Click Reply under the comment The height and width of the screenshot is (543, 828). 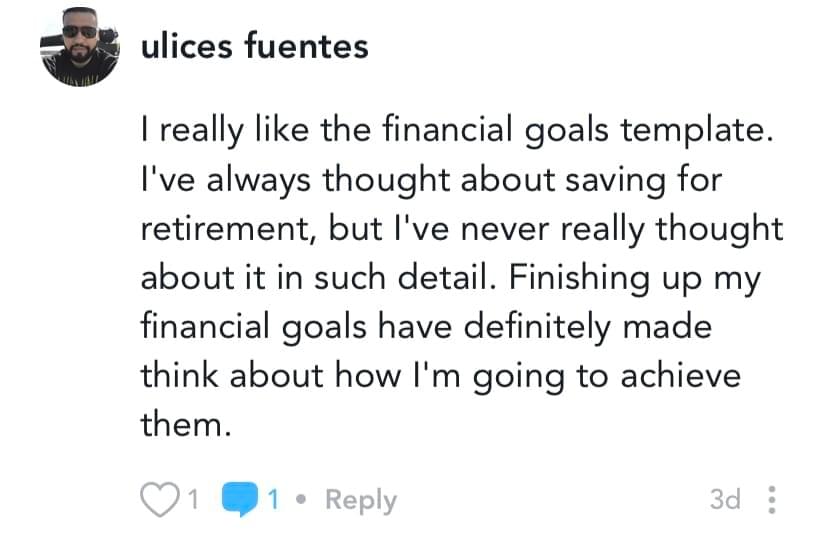pos(361,500)
